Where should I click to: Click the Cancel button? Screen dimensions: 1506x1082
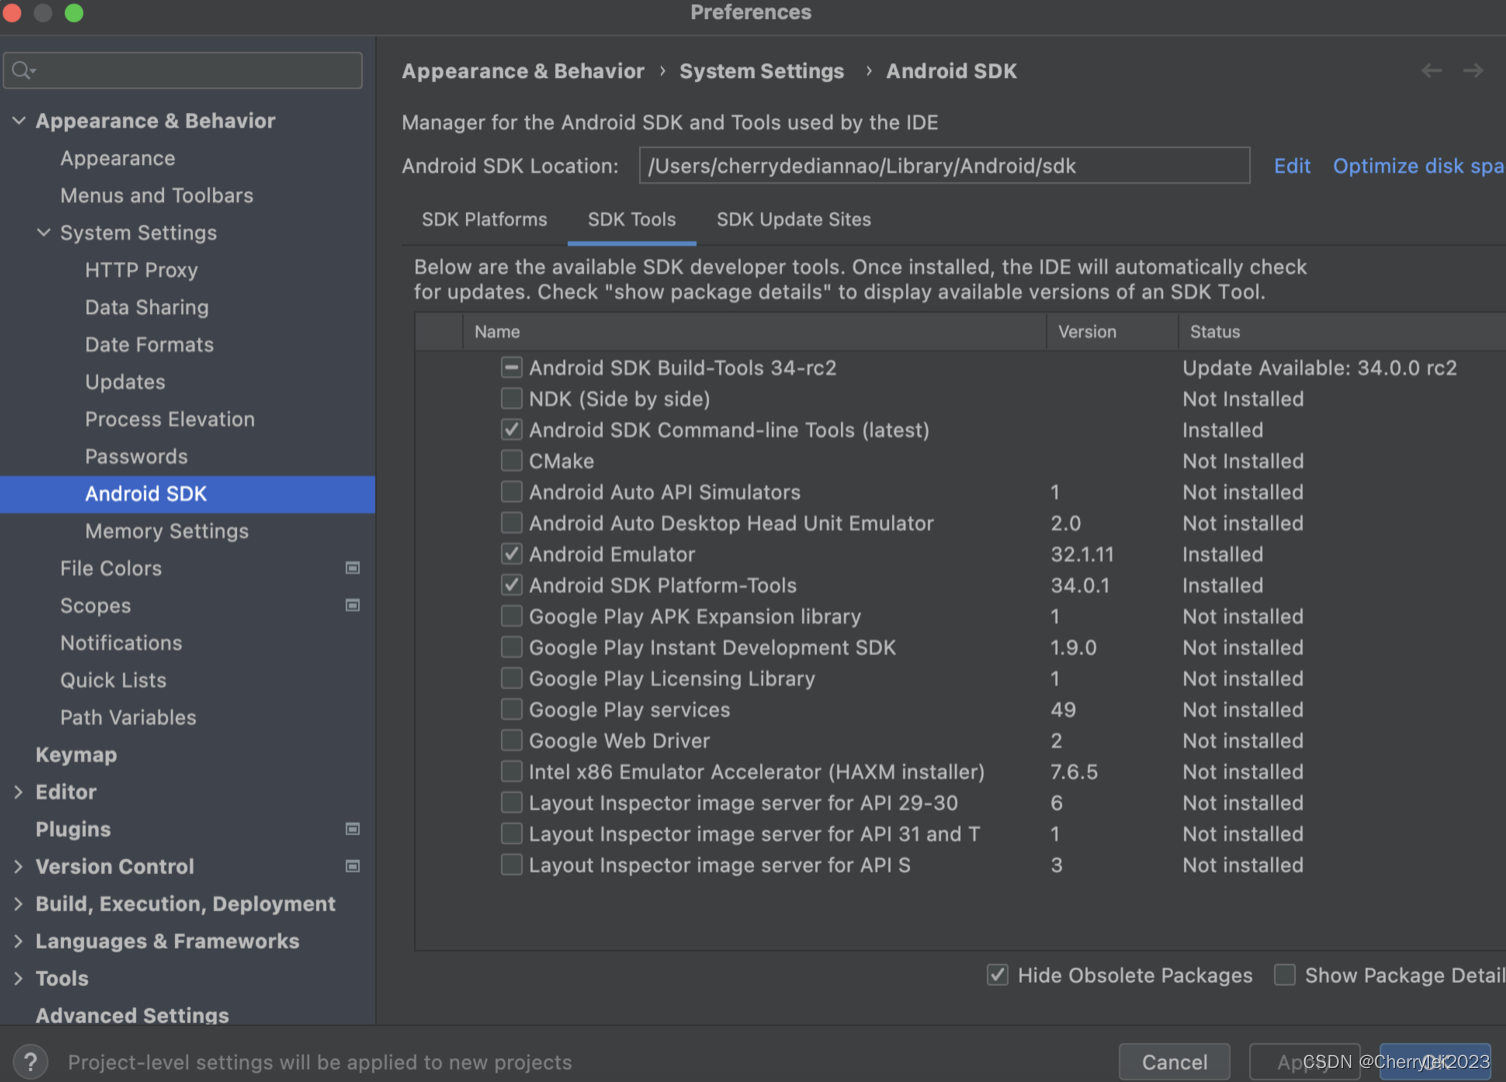[x=1174, y=1061]
